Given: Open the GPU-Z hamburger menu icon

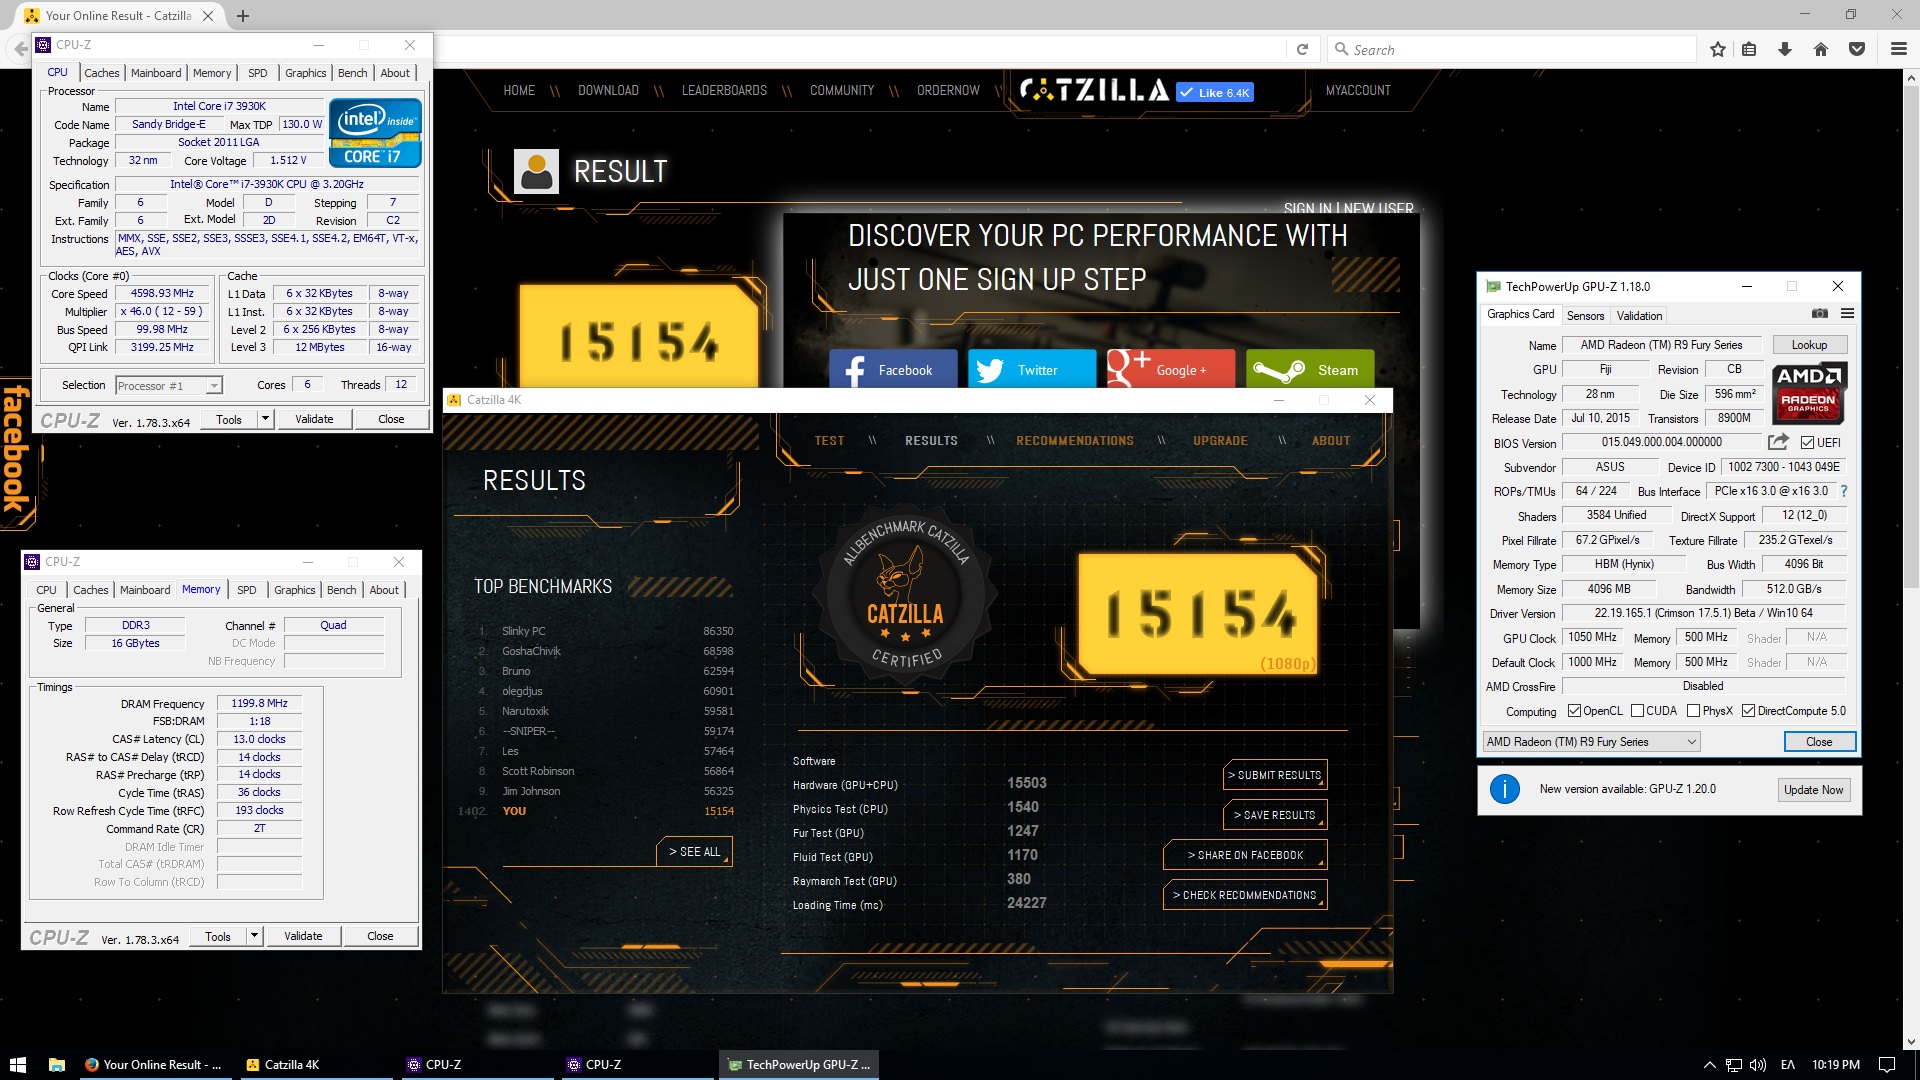Looking at the screenshot, I should coord(1847,314).
